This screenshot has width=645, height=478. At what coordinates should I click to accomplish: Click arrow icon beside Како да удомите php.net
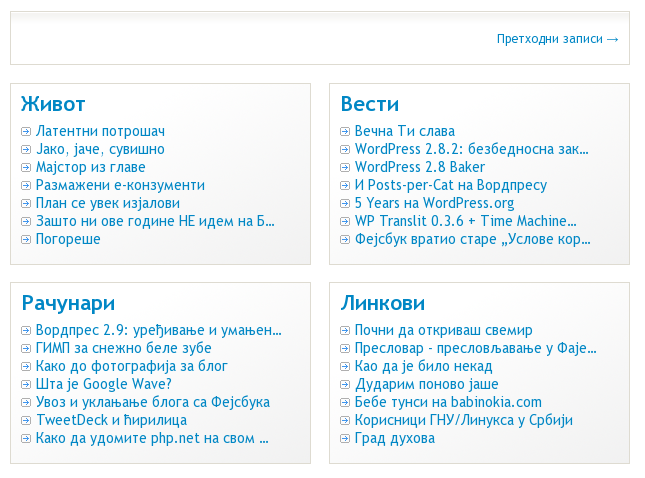click(x=26, y=439)
